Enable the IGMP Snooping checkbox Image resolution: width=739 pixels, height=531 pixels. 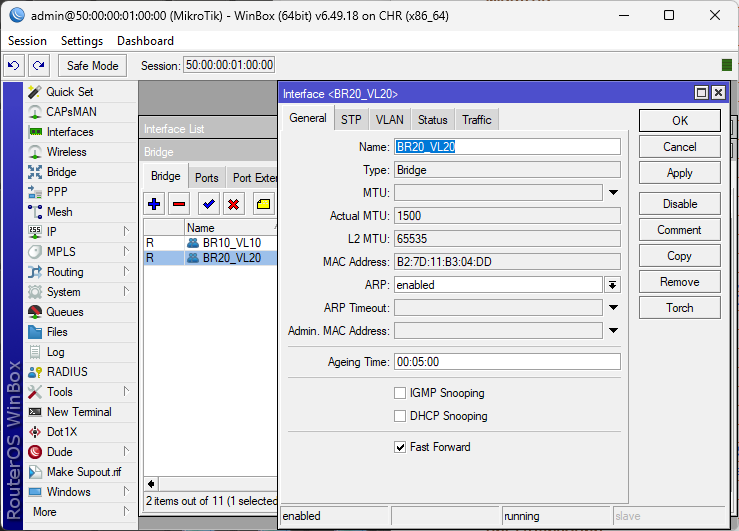pos(401,393)
